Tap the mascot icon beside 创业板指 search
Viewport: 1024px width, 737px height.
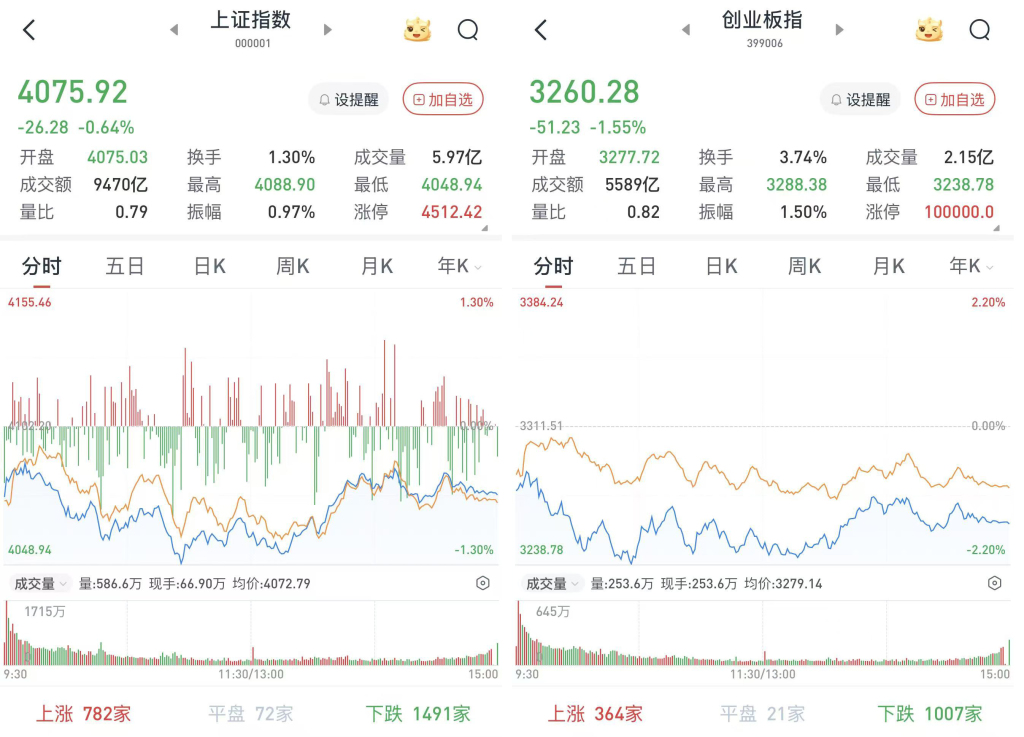pos(929,30)
